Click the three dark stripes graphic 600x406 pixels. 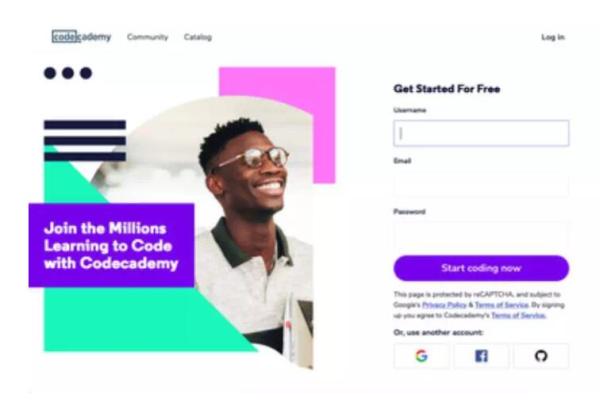point(85,140)
